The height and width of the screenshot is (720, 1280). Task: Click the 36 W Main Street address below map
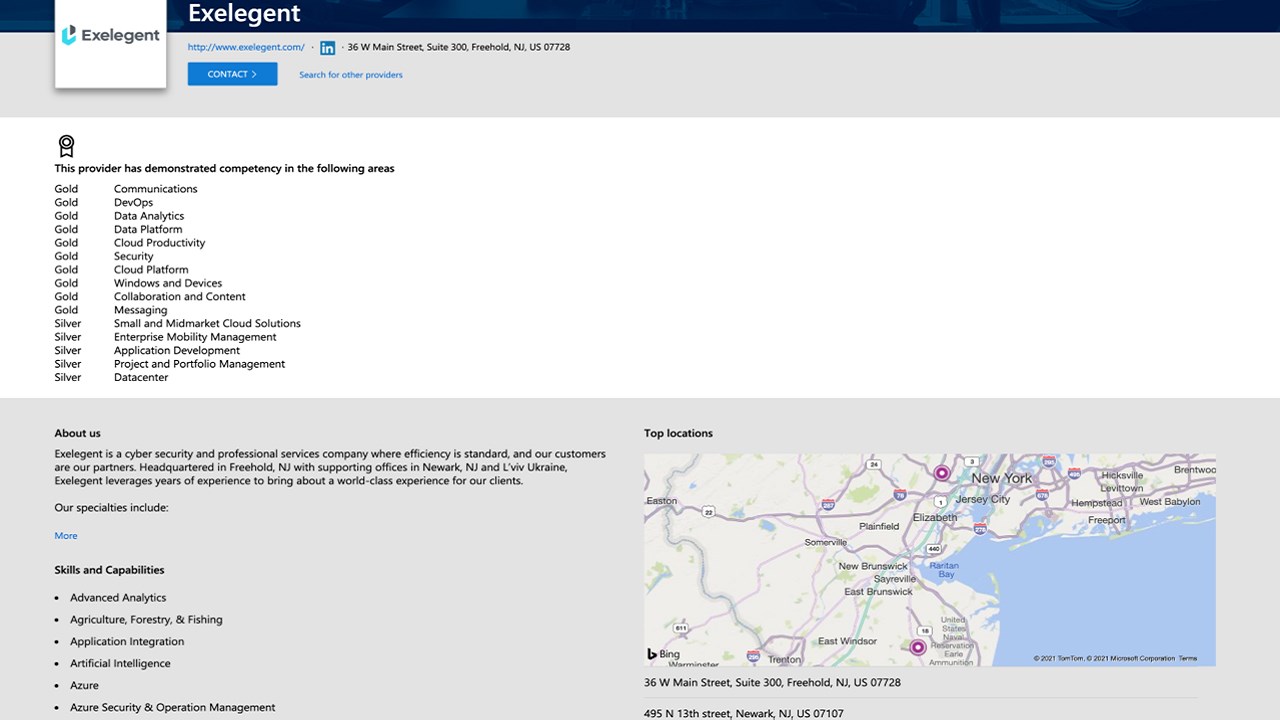(772, 683)
